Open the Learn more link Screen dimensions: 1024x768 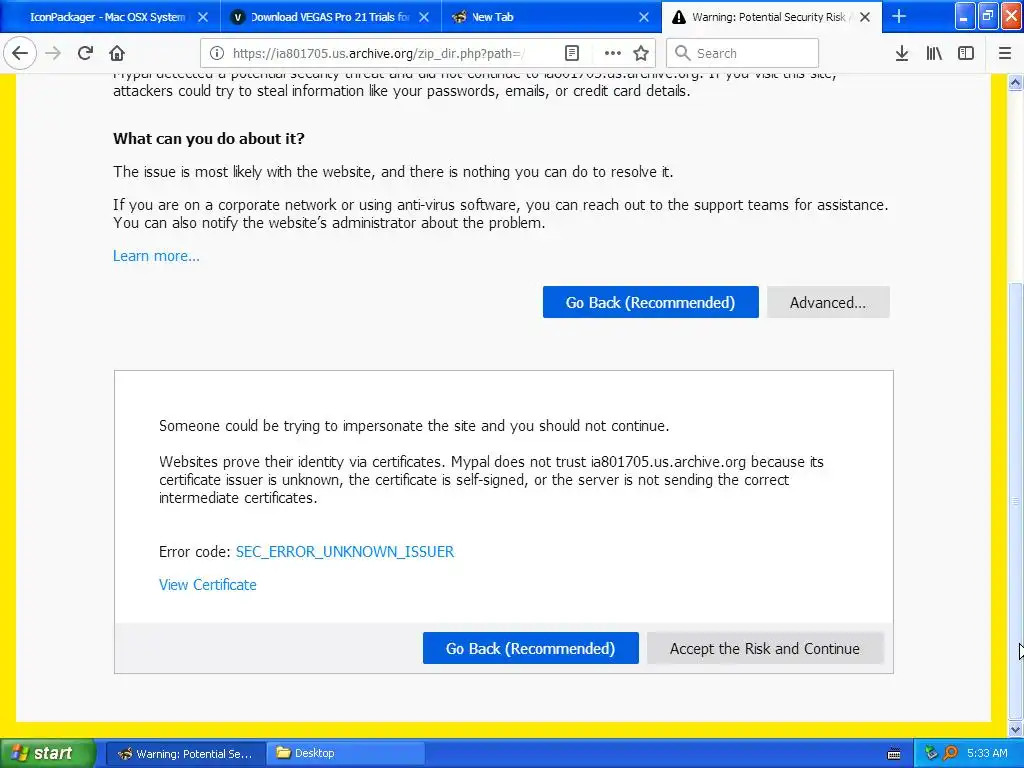click(x=156, y=255)
